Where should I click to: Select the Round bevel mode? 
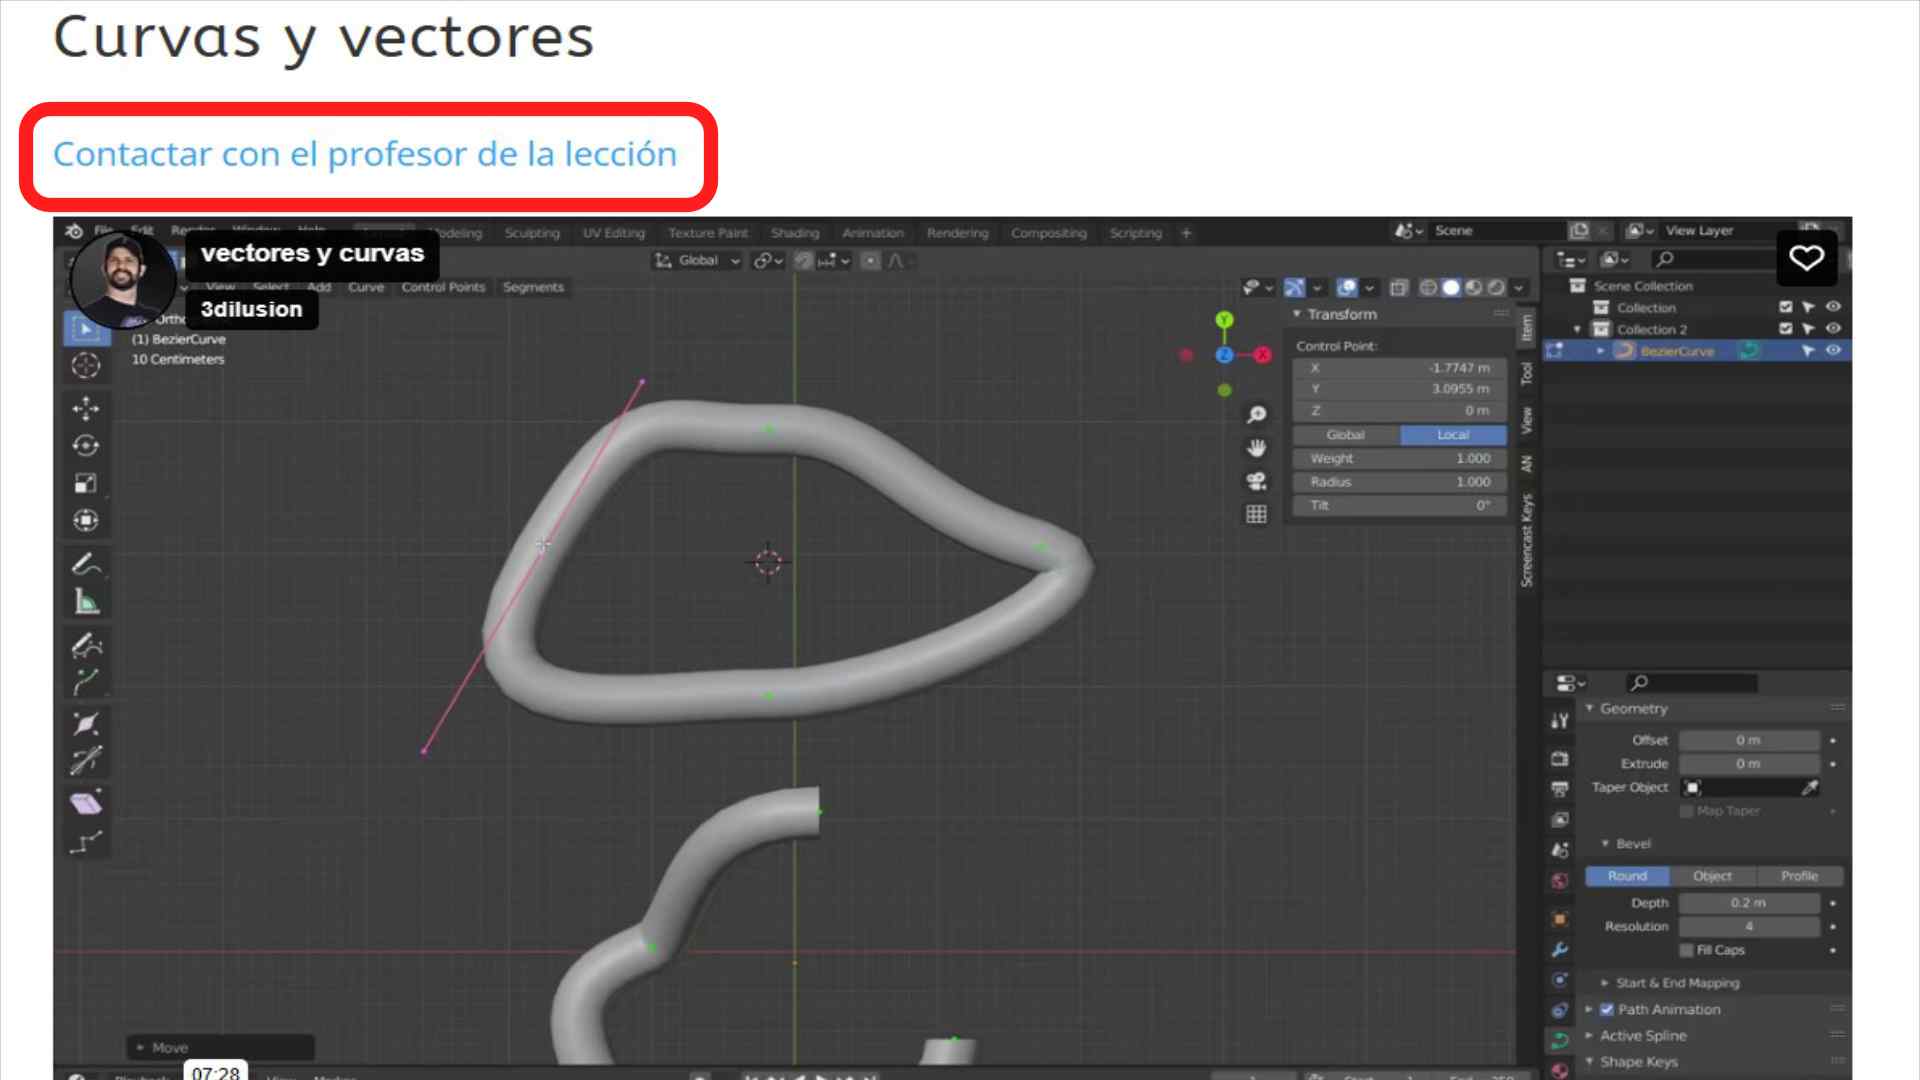1627,876
